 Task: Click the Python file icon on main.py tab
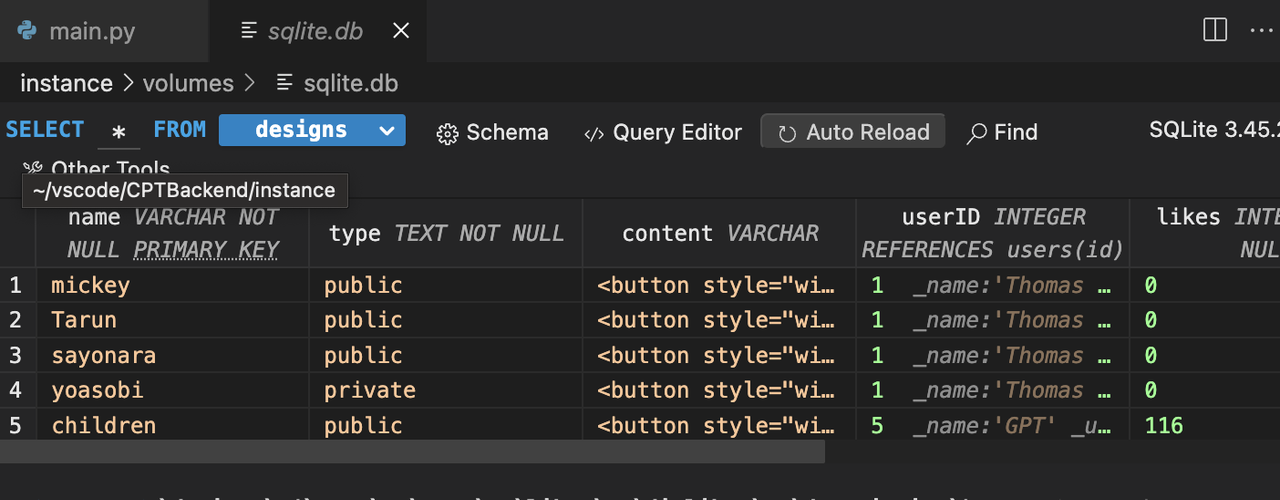click(27, 31)
